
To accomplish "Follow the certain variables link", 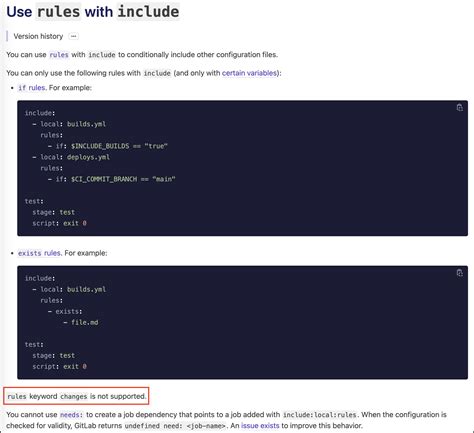I will point(249,73).
